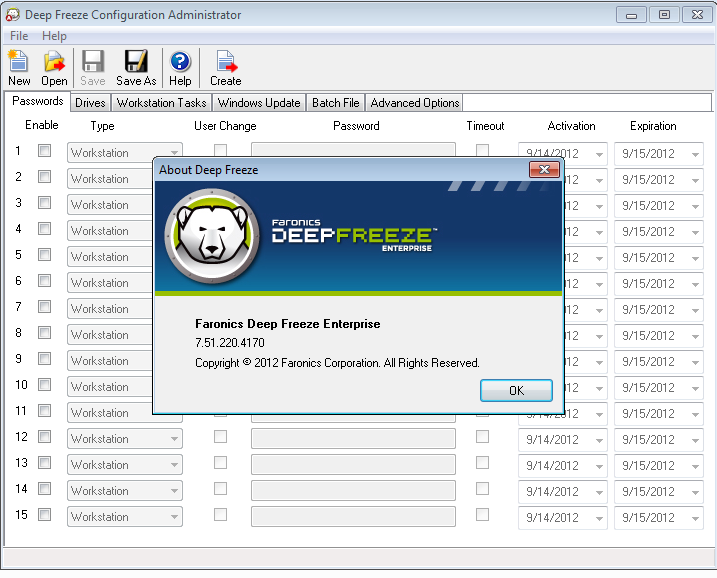This screenshot has height=578, width=717.
Task: Click the New configuration toolbar icon
Action: pos(19,68)
